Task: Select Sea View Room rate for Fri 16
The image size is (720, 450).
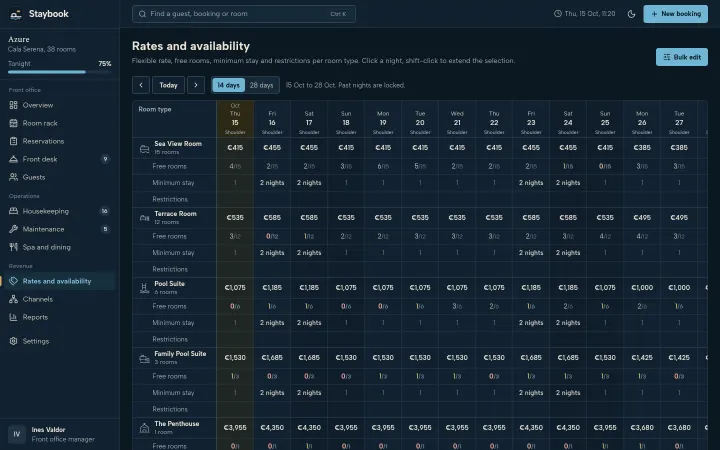Action: [272, 148]
